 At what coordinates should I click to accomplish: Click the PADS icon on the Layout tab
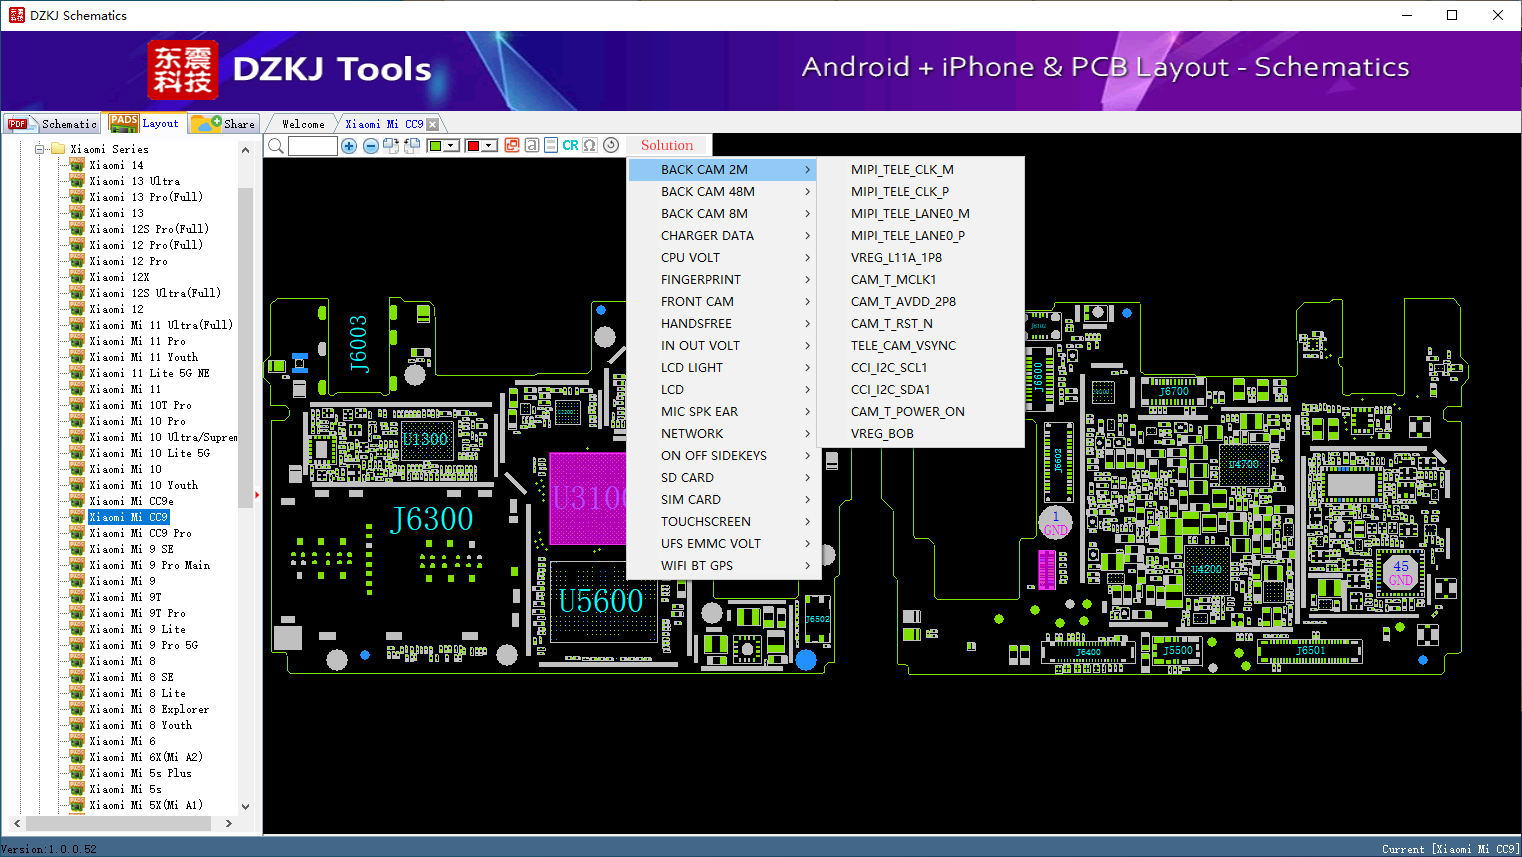click(124, 123)
